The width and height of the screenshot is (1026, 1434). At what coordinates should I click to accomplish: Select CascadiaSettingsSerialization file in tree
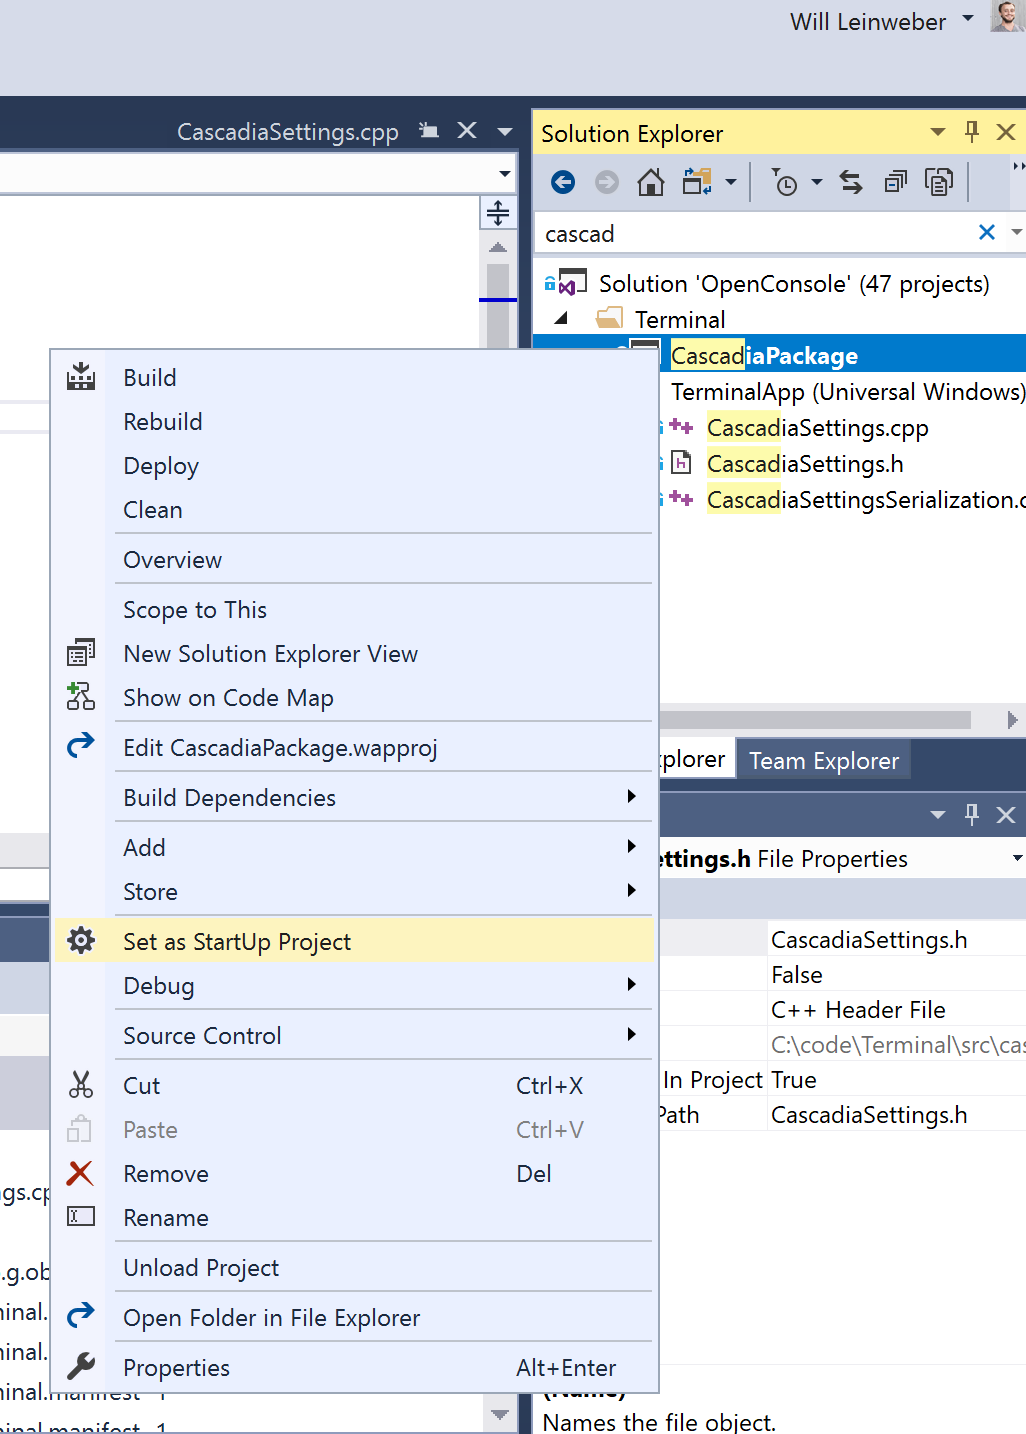pos(866,499)
